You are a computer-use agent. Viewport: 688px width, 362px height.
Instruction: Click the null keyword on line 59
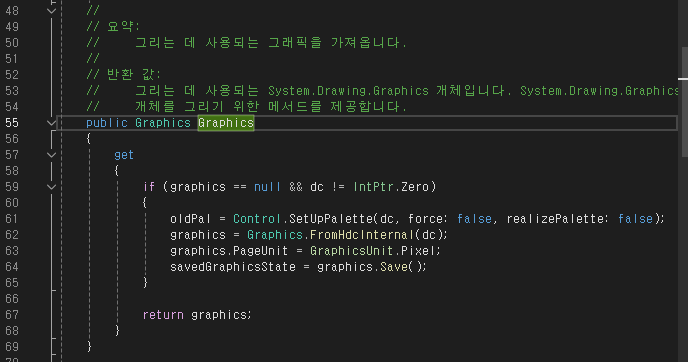point(267,187)
